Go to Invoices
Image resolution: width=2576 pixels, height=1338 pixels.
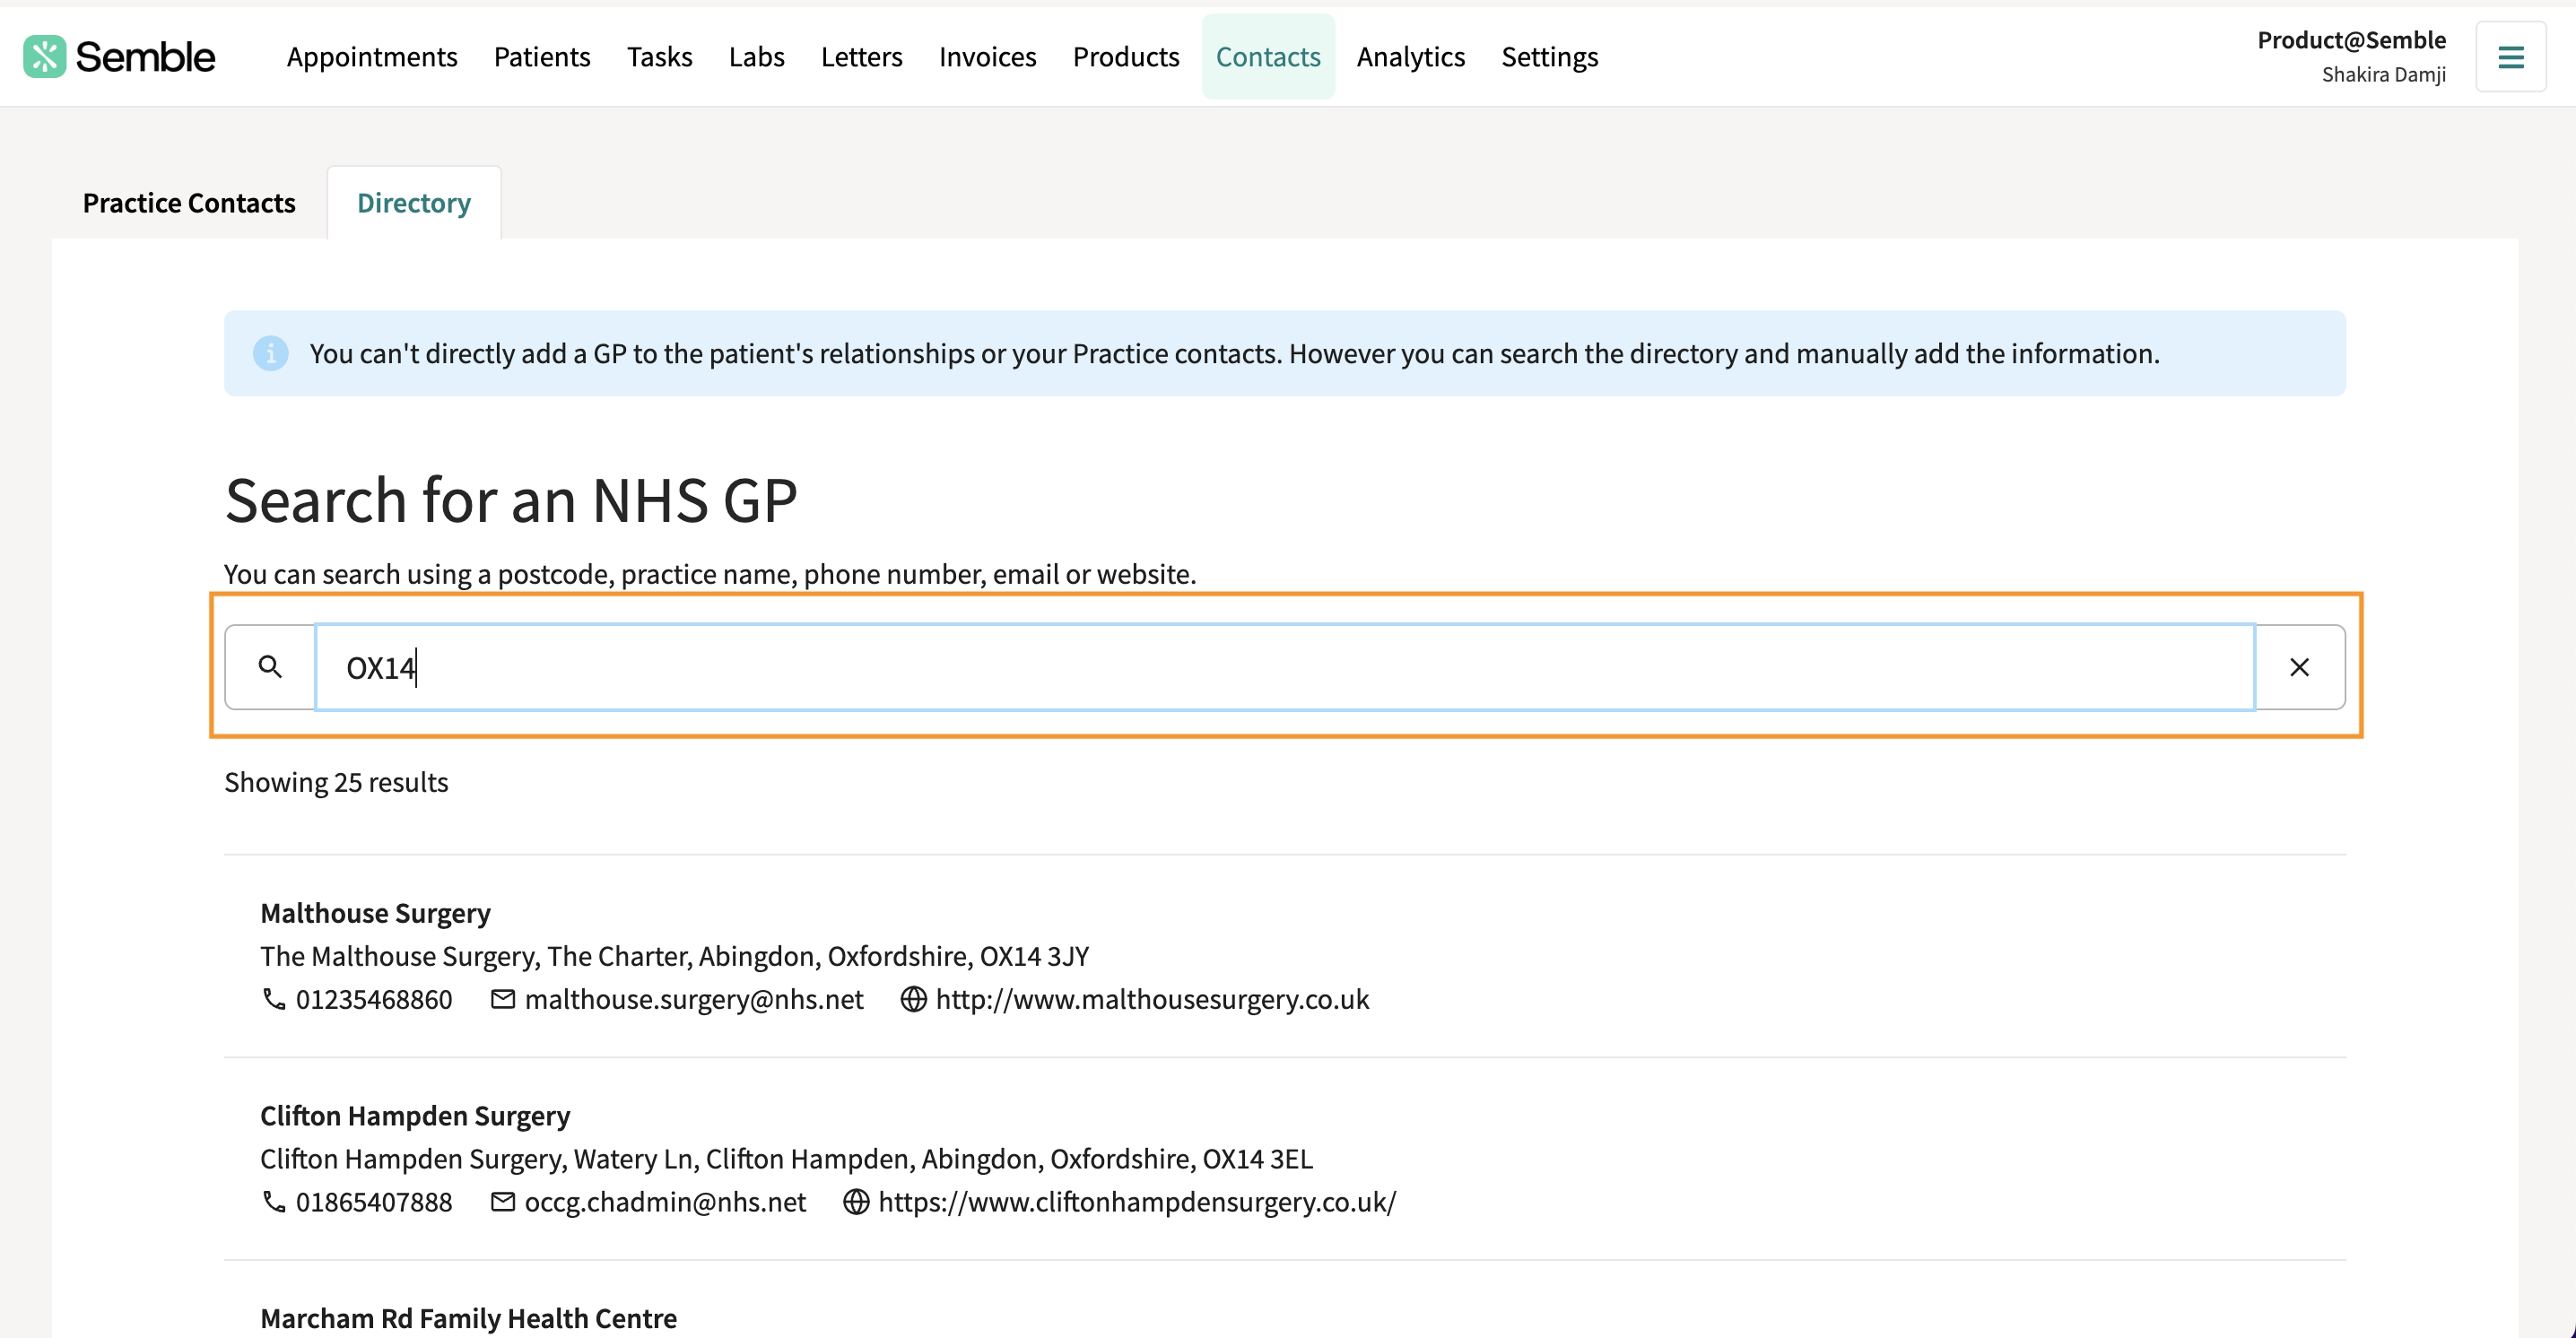pyautogui.click(x=988, y=57)
